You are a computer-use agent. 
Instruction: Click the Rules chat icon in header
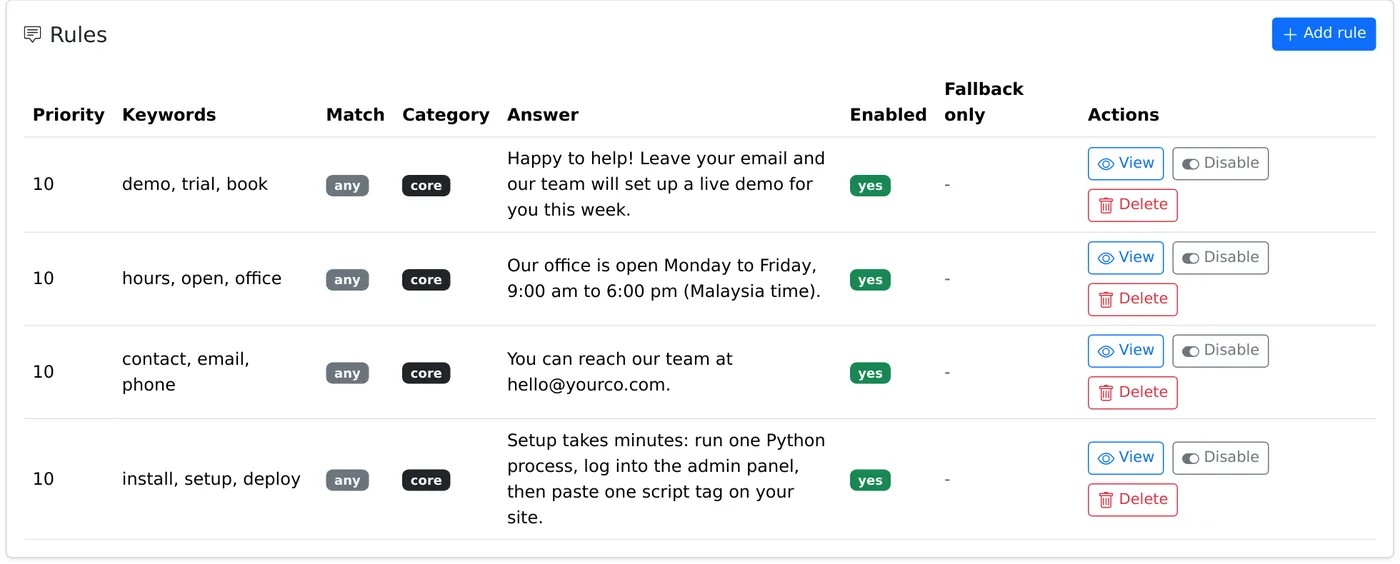[32, 35]
